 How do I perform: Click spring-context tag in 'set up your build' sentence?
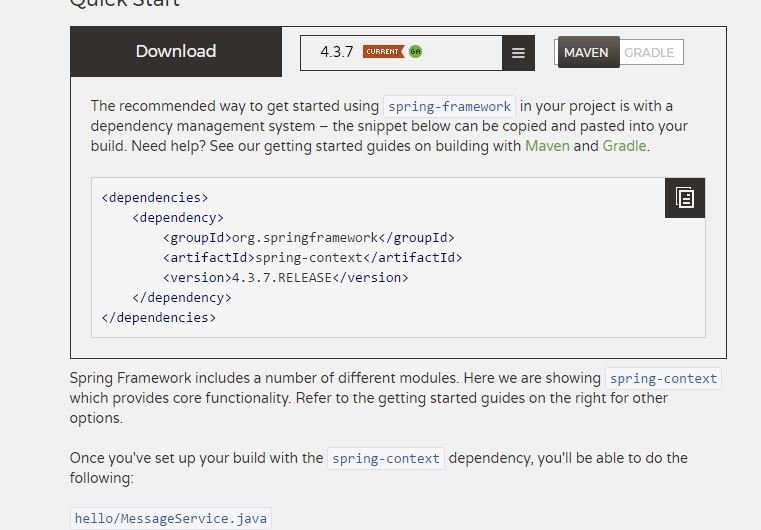[x=386, y=459]
